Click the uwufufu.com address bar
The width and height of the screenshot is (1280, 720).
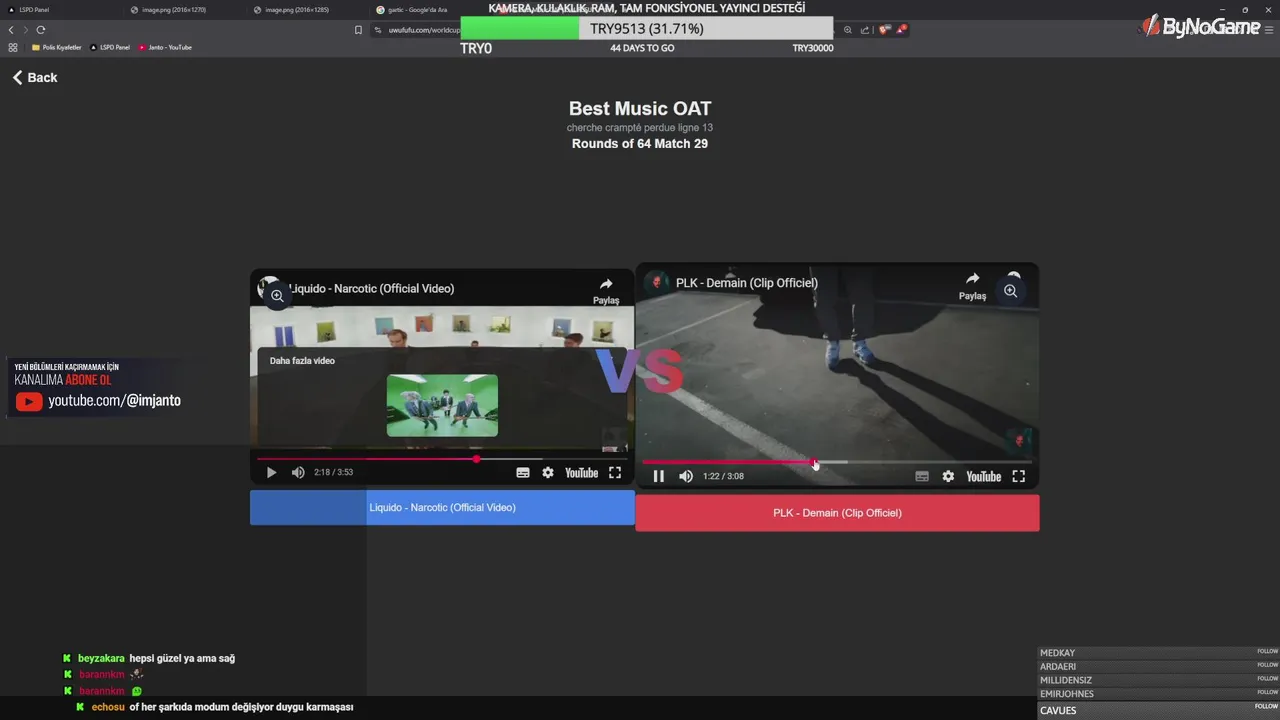pyautogui.click(x=424, y=30)
